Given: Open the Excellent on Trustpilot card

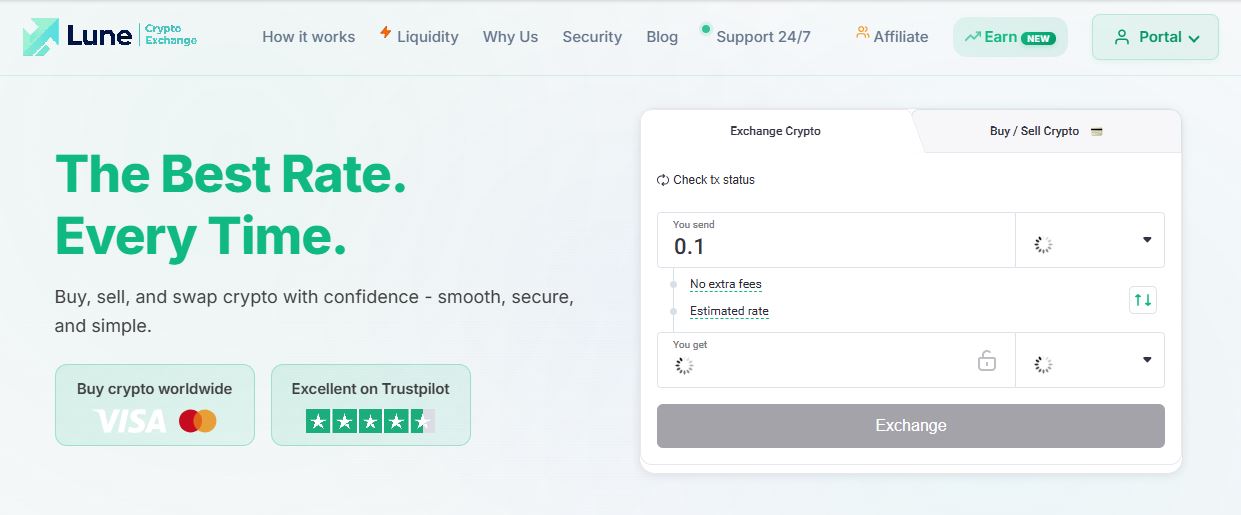Looking at the screenshot, I should [x=371, y=405].
